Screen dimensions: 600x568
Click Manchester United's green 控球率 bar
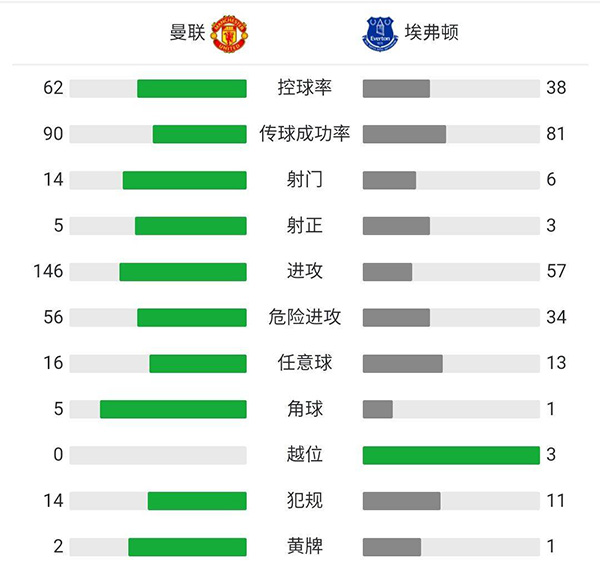[191, 88]
